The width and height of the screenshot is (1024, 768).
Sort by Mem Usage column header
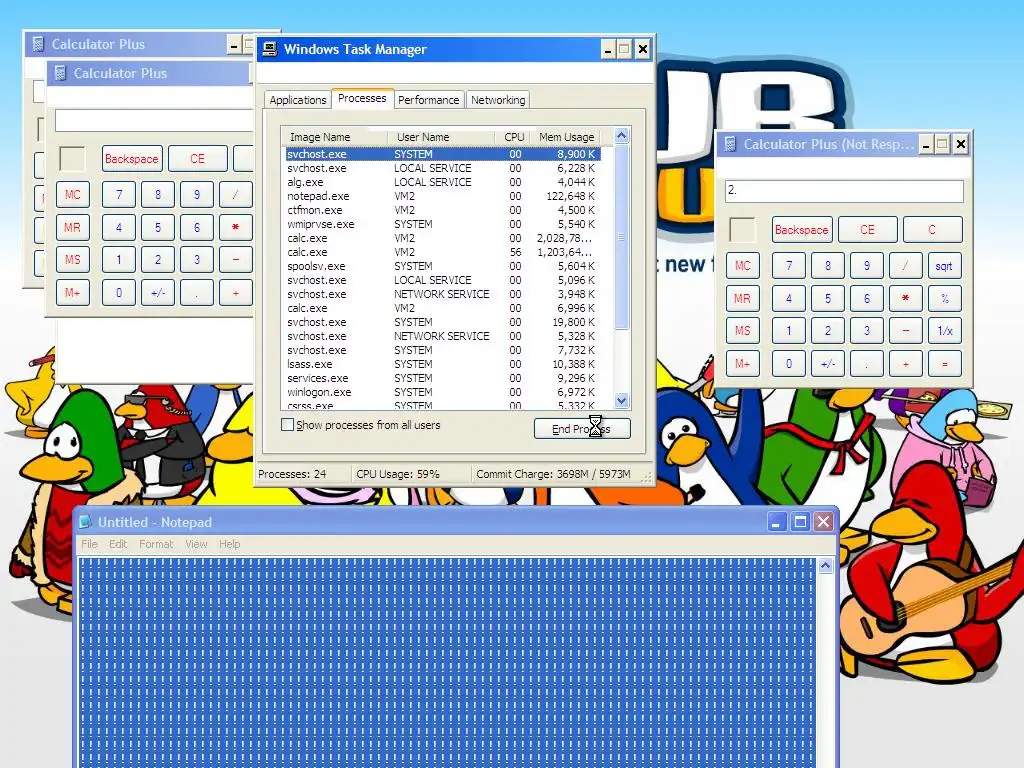[x=566, y=137]
